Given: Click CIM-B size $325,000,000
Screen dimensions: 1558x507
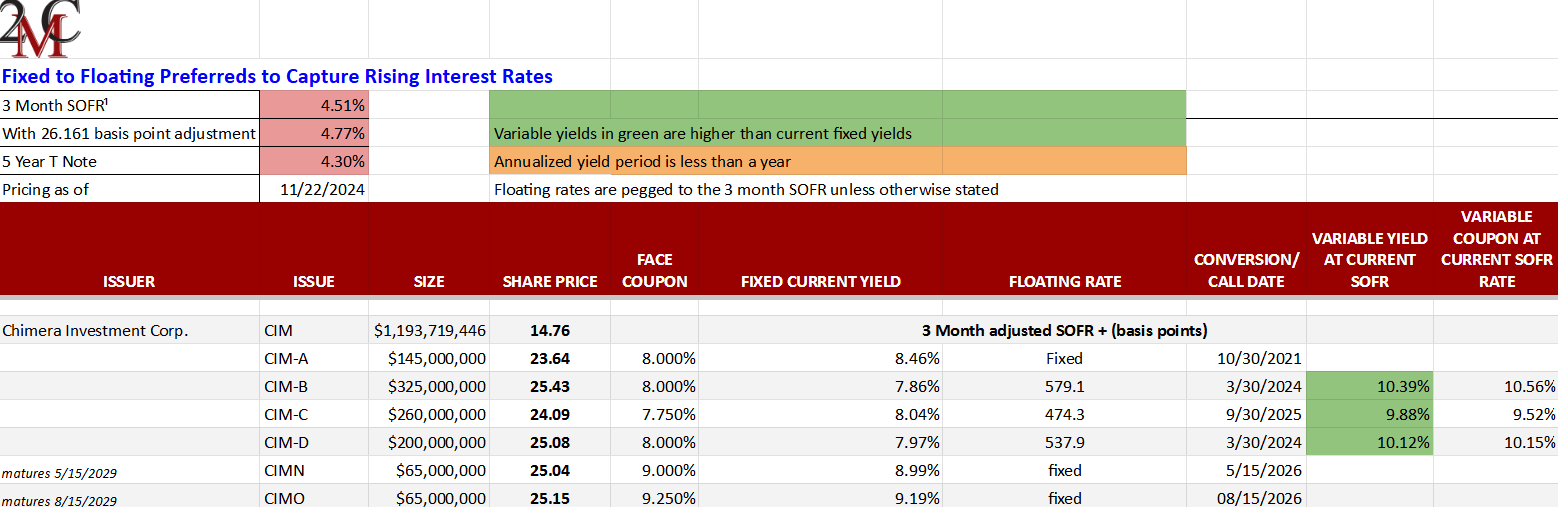Looking at the screenshot, I should click(x=429, y=386).
